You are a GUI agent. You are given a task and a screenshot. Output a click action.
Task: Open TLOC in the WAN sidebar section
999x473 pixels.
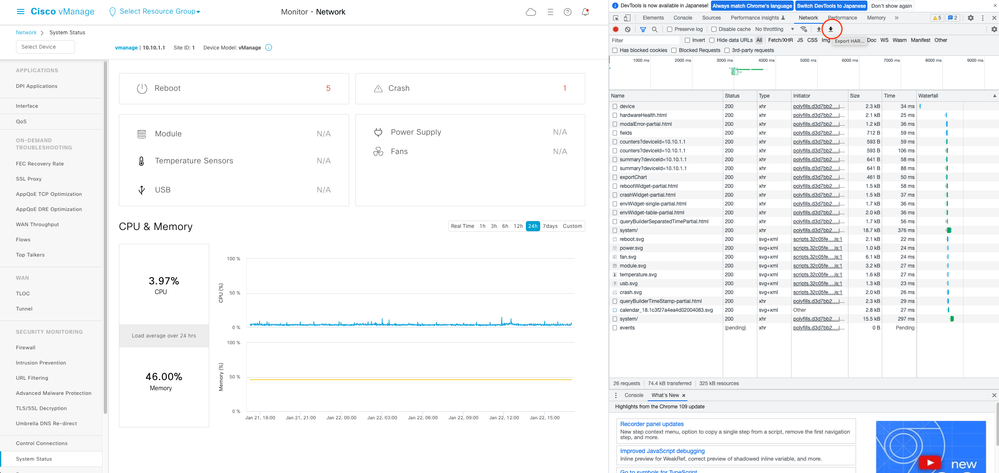pos(23,293)
